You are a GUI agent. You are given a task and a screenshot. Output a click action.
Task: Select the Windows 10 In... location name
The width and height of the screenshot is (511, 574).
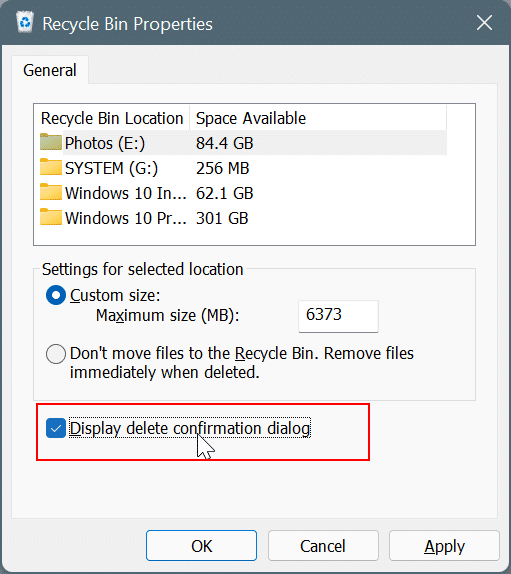click(x=126, y=193)
